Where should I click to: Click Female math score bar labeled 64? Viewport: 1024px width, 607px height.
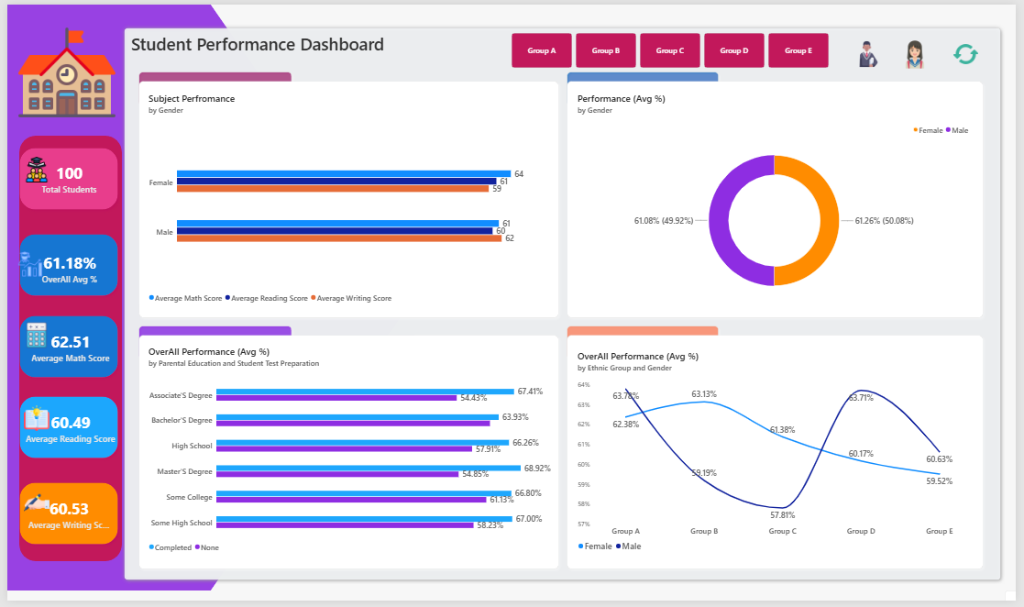click(344, 174)
